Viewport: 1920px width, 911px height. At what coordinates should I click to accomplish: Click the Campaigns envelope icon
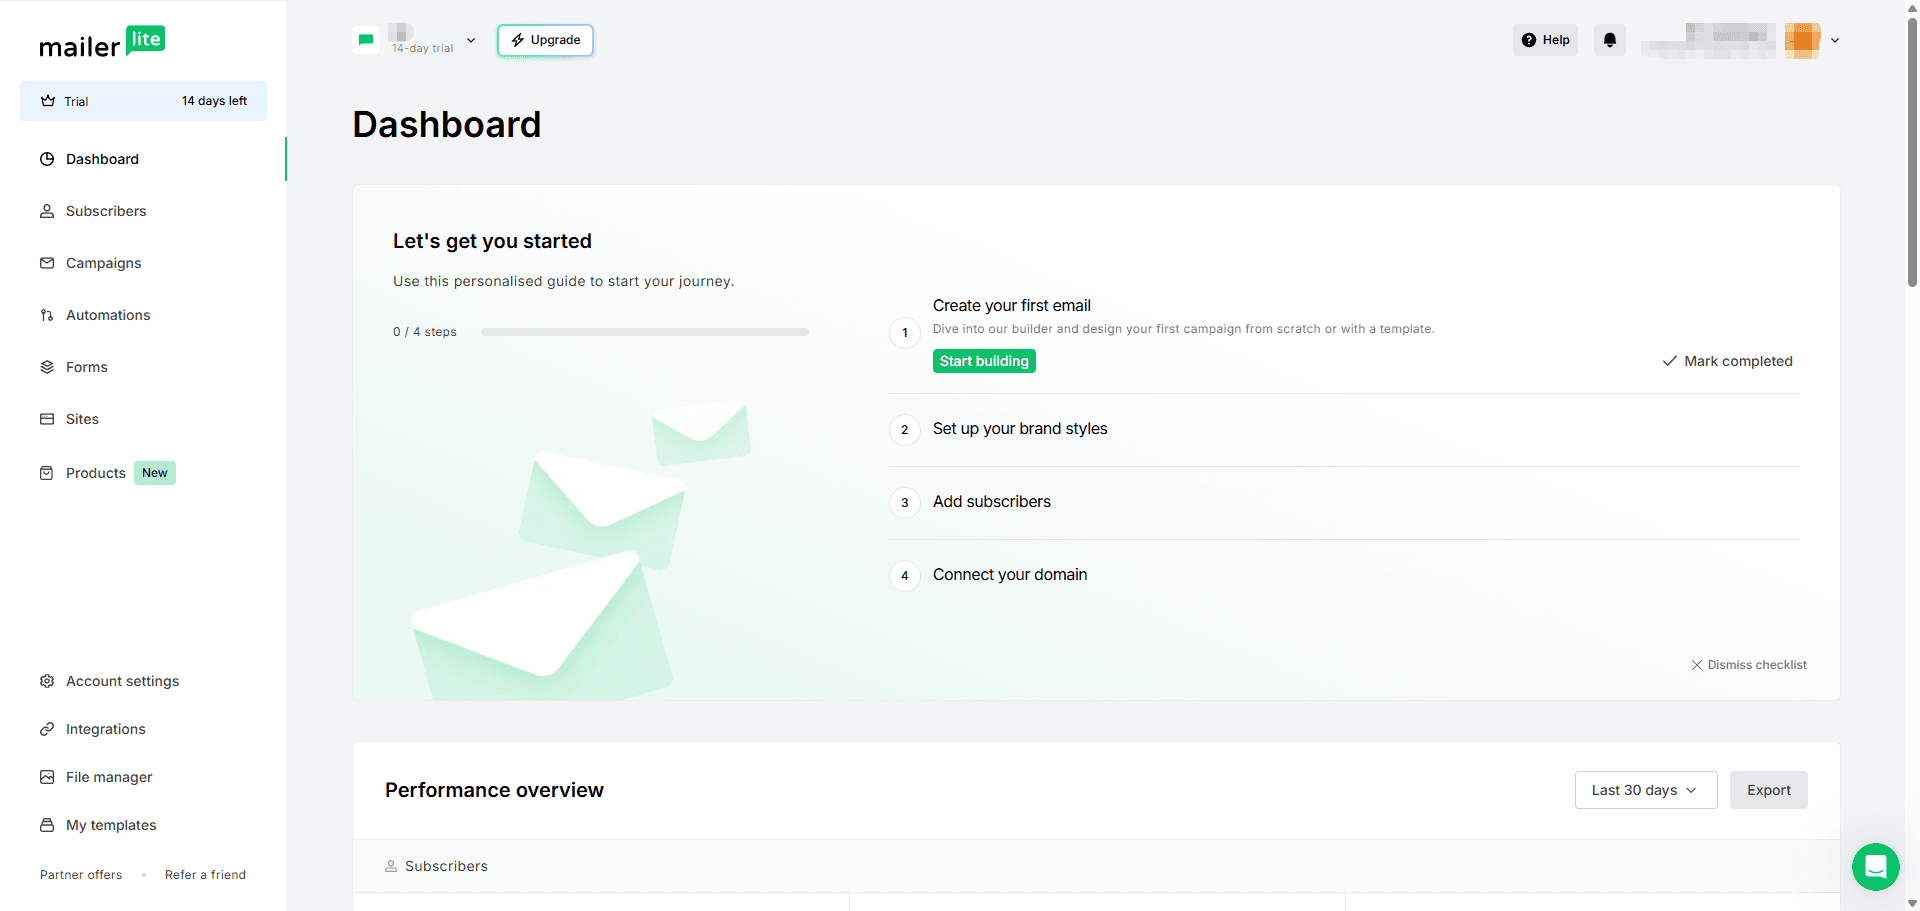coord(47,263)
